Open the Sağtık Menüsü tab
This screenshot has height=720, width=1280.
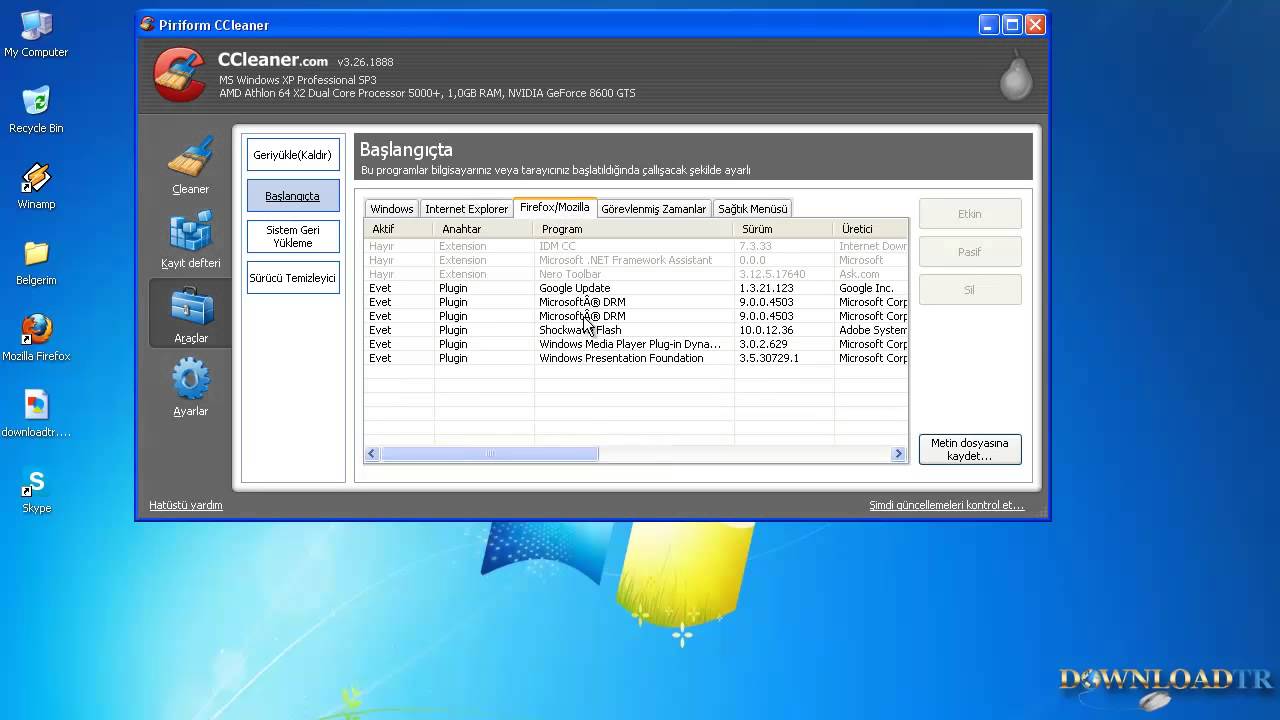coord(752,208)
